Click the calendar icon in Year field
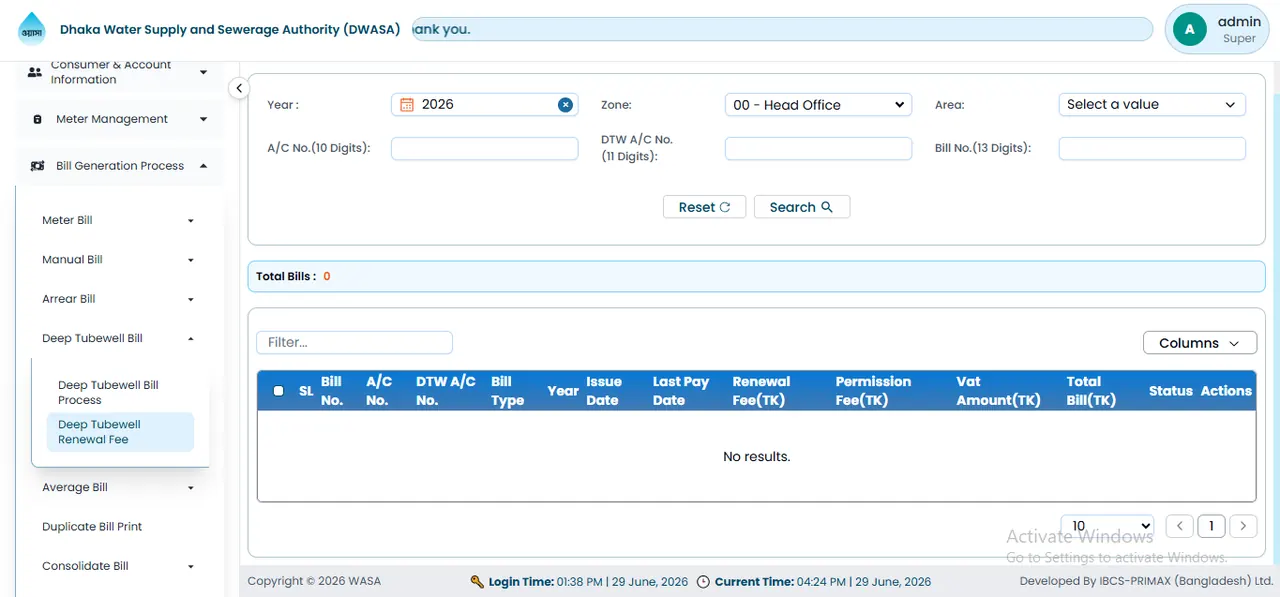The image size is (1280, 597). click(407, 104)
